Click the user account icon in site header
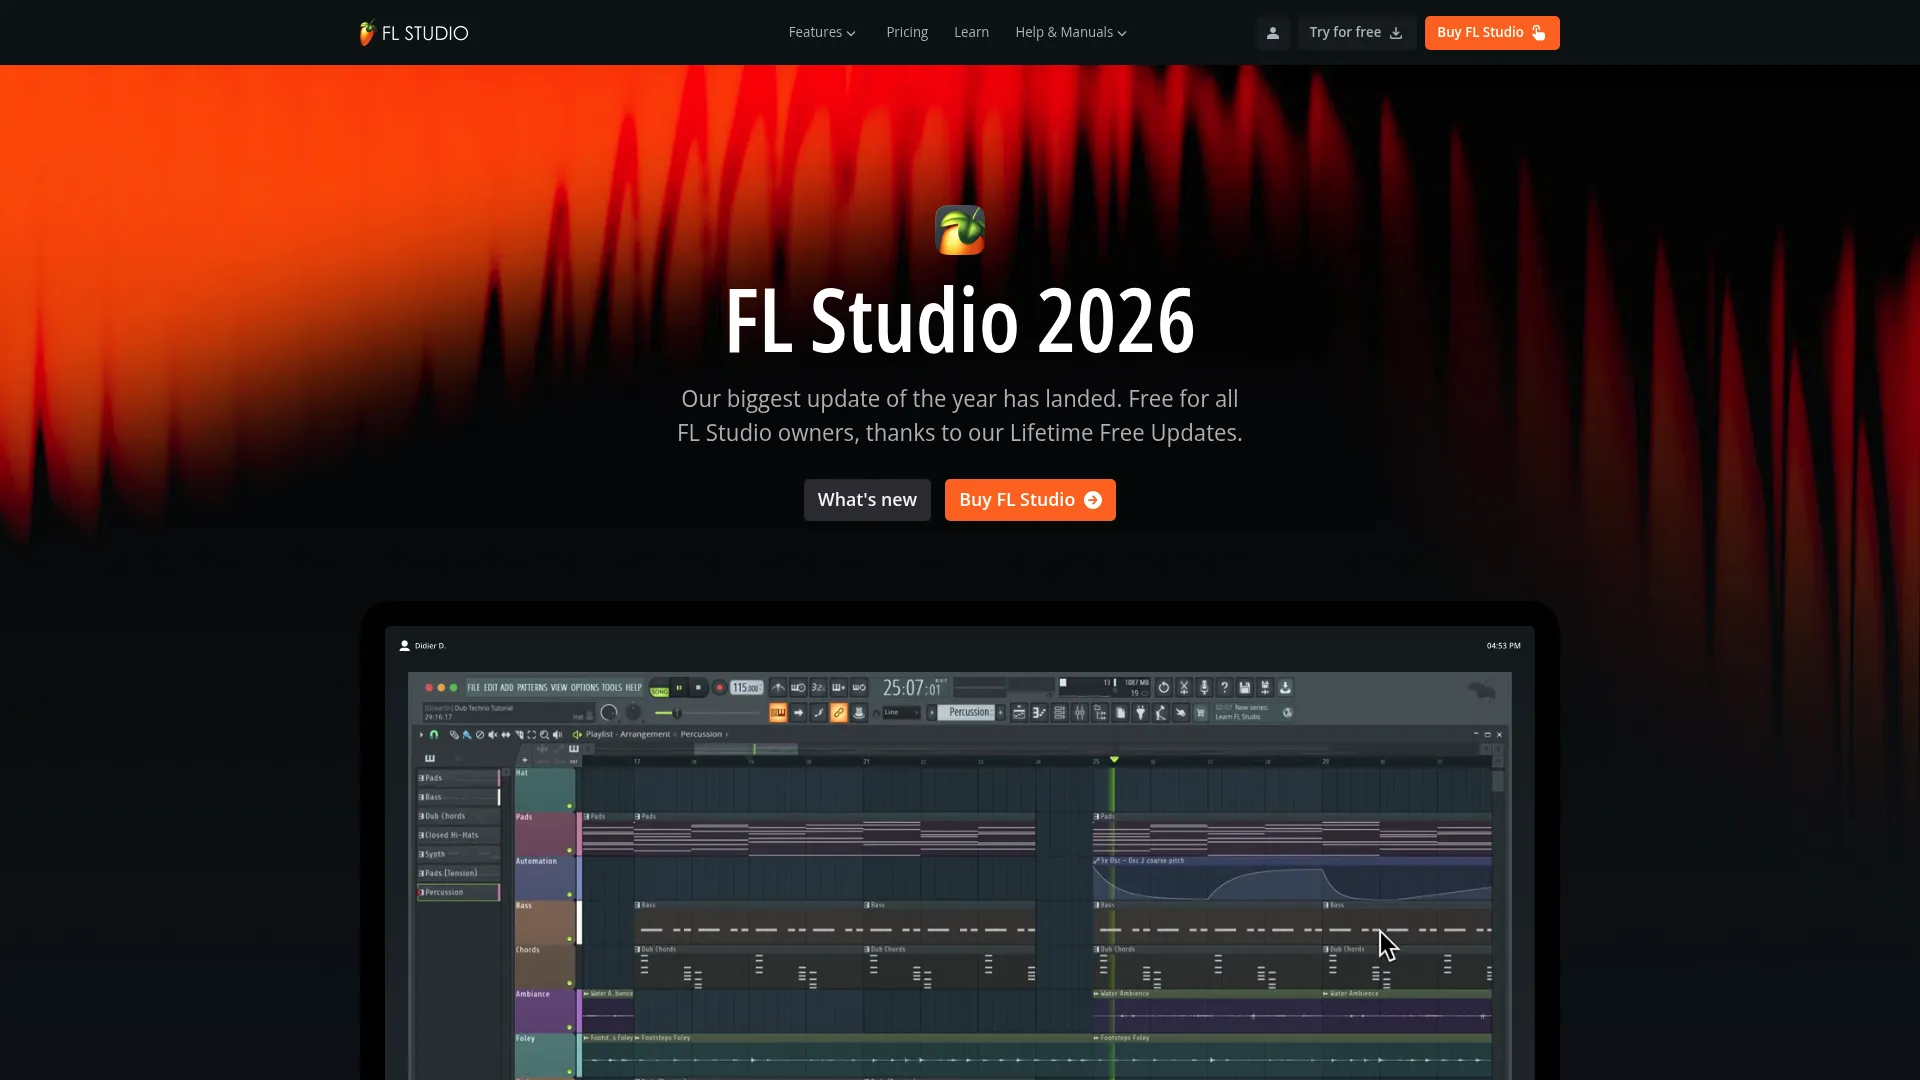 point(1272,33)
